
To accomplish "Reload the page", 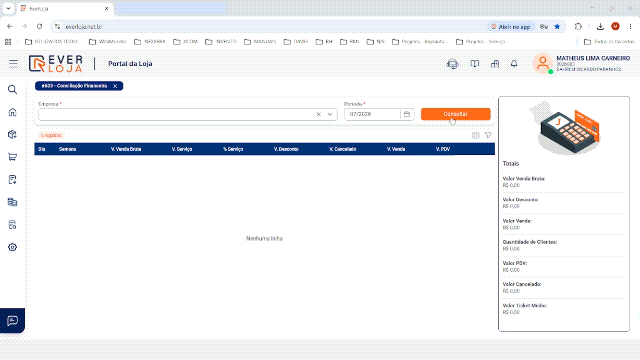I will point(39,27).
